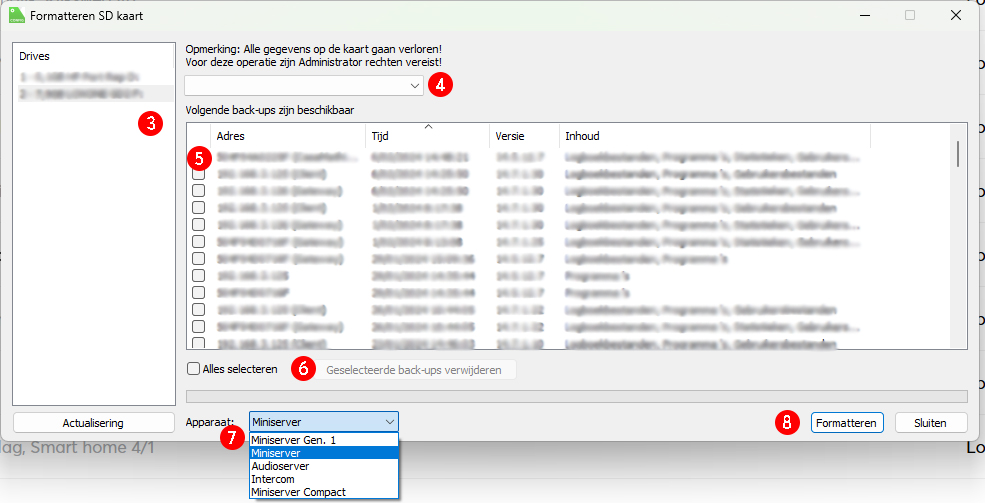Close the Formatteren SD kaart window
This screenshot has width=985, height=503.
pyautogui.click(x=955, y=15)
